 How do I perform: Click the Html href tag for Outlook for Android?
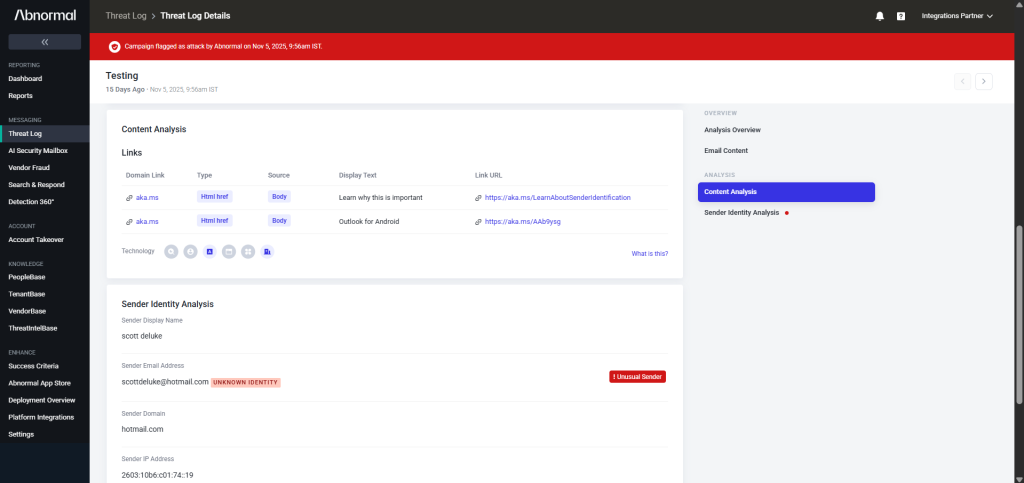tap(215, 221)
